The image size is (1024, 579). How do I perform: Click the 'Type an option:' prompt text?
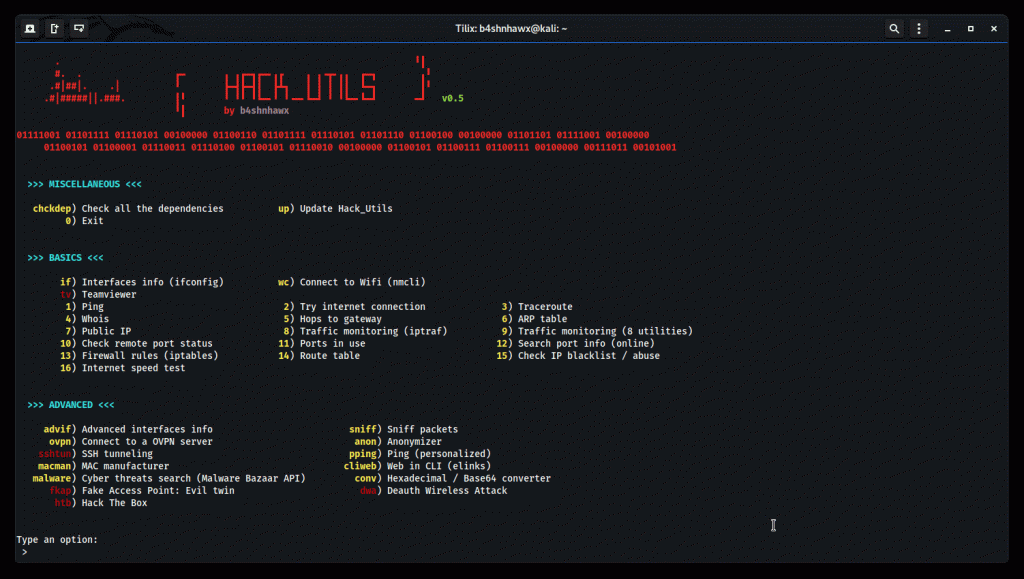coord(57,540)
